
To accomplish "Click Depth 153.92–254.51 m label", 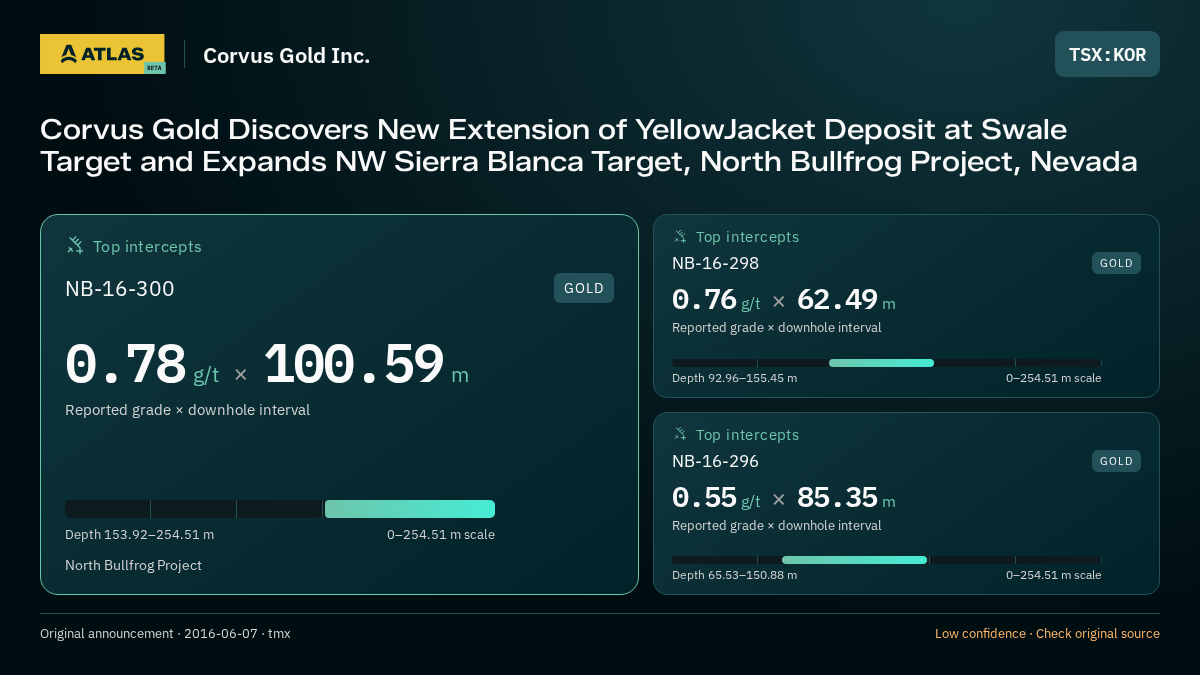I will pyautogui.click(x=139, y=534).
